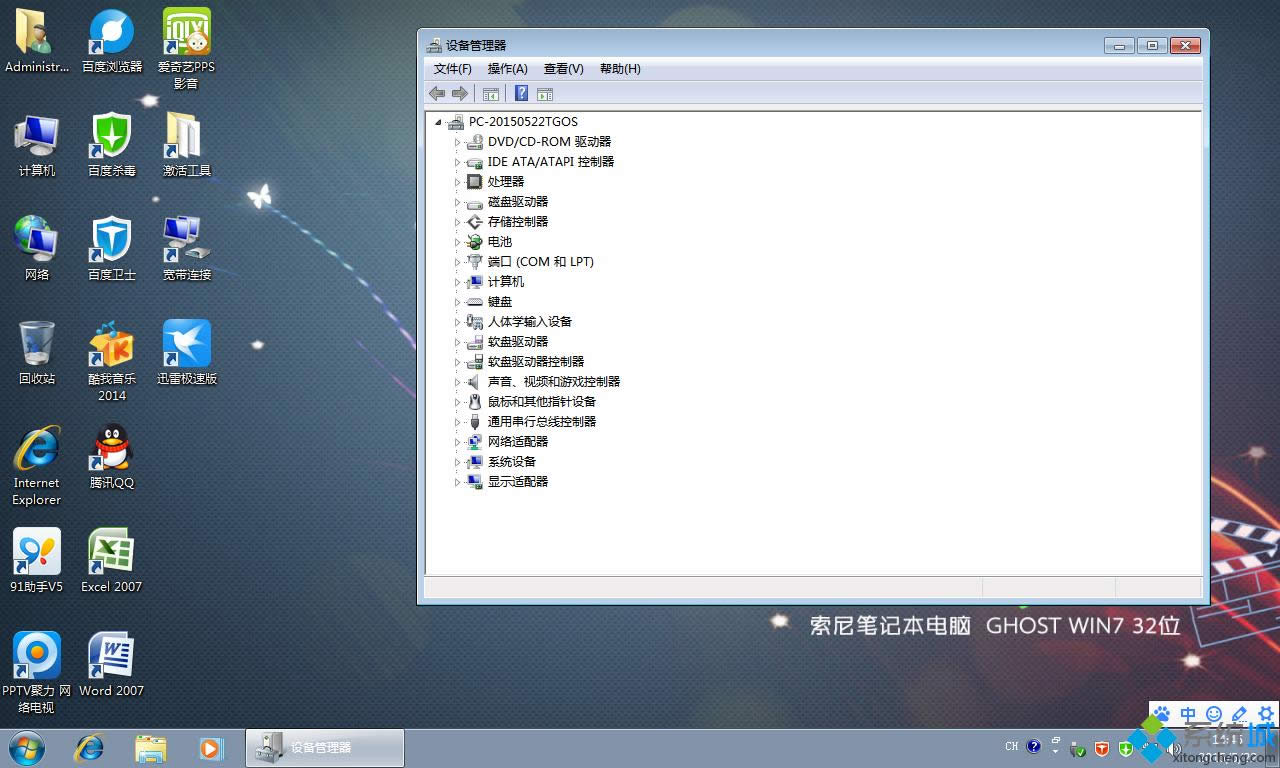Viewport: 1280px width, 768px height.
Task: Select the 磁盘驱动器 device category entry
Action: coord(517,201)
